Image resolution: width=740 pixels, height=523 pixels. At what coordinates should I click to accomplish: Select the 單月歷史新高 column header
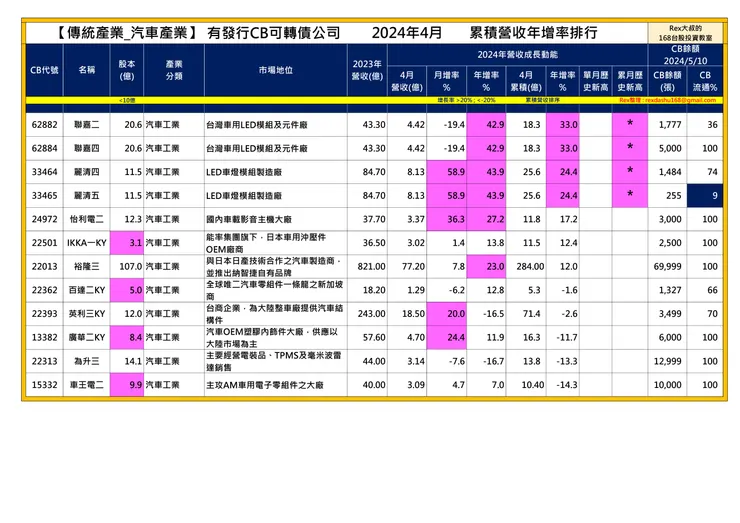click(596, 81)
